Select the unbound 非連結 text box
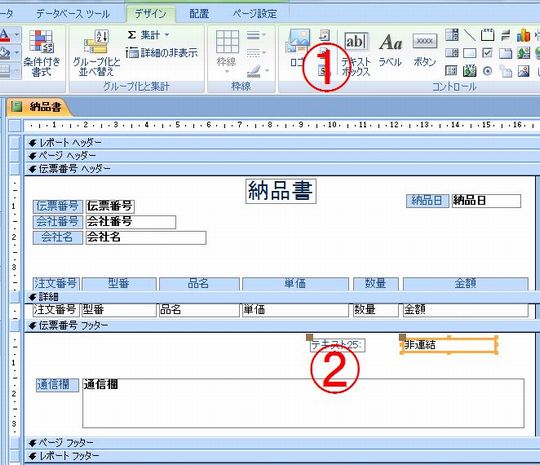 point(449,345)
